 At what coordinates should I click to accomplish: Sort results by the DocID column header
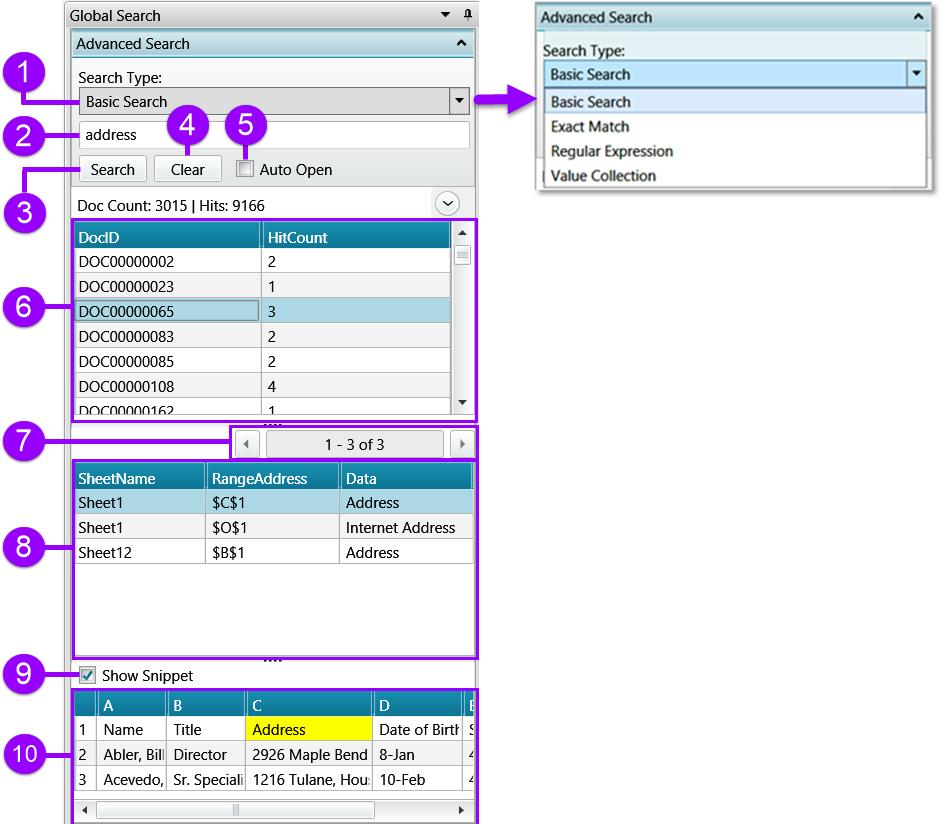pyautogui.click(x=167, y=237)
